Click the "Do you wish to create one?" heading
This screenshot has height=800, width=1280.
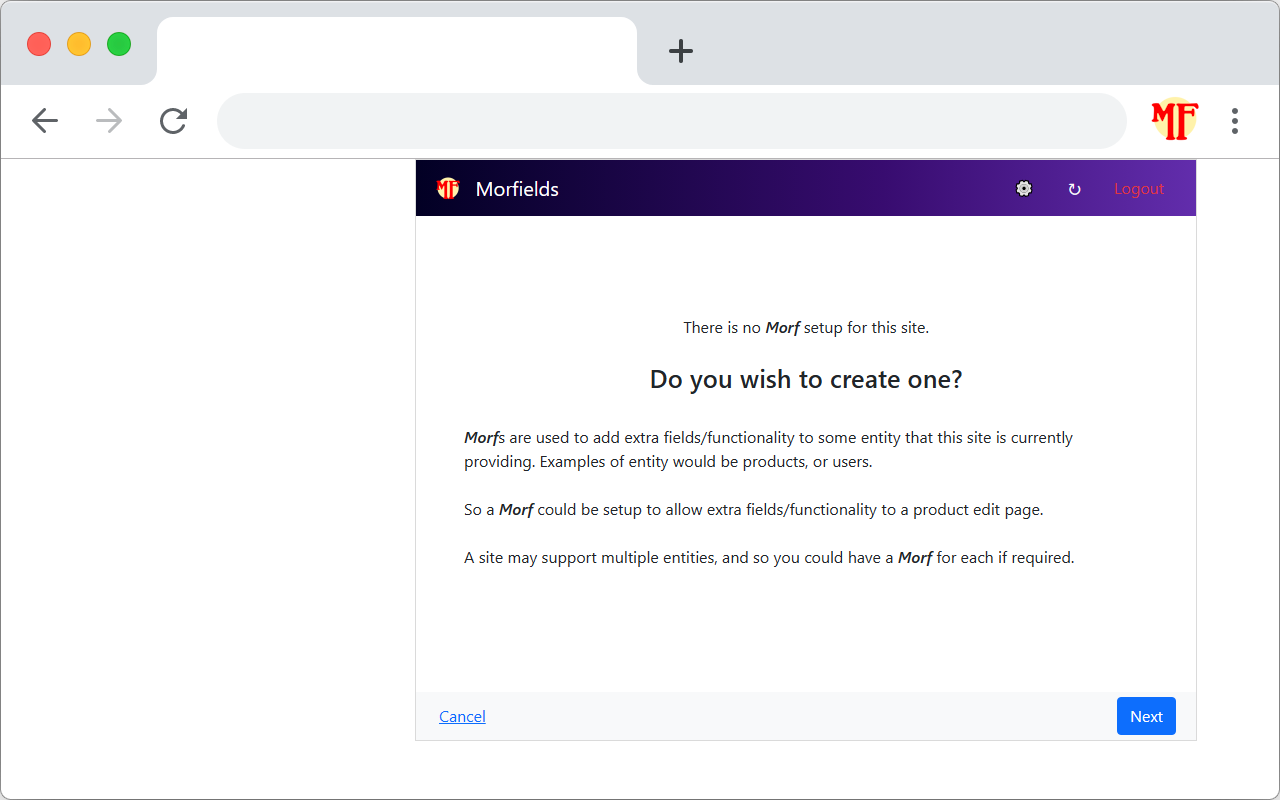pos(806,380)
